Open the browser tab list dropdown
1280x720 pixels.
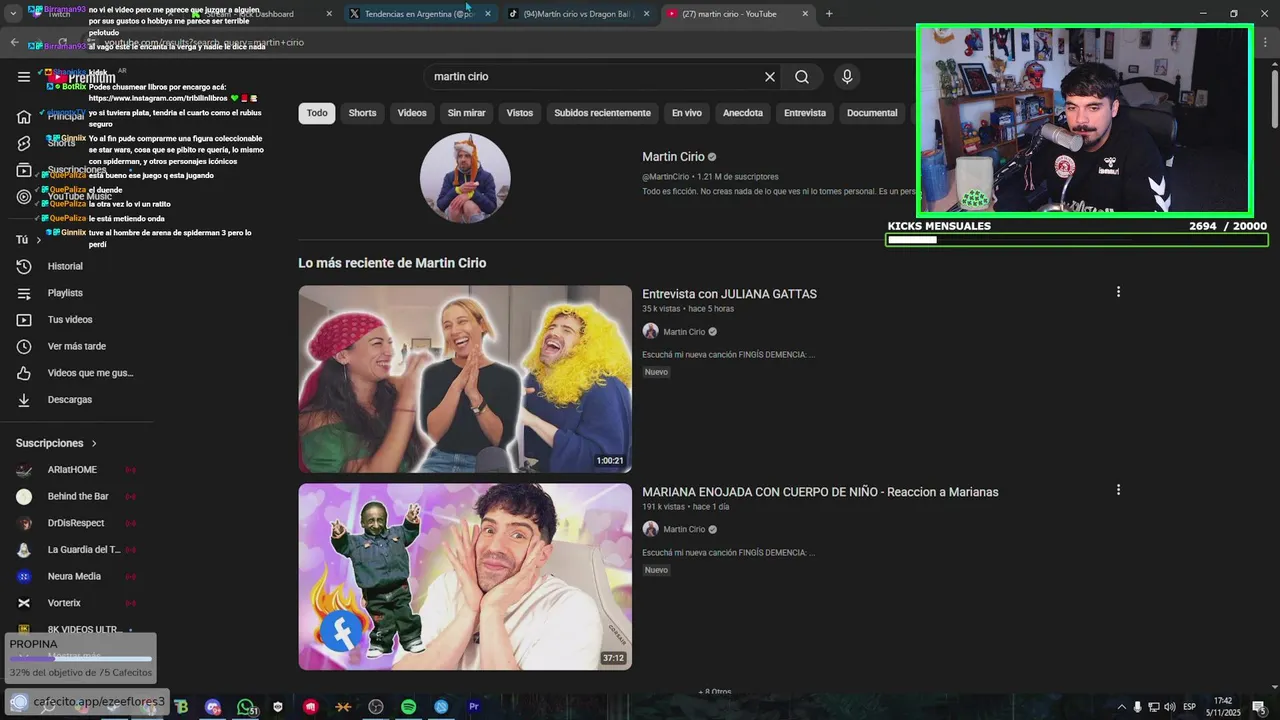coord(13,14)
